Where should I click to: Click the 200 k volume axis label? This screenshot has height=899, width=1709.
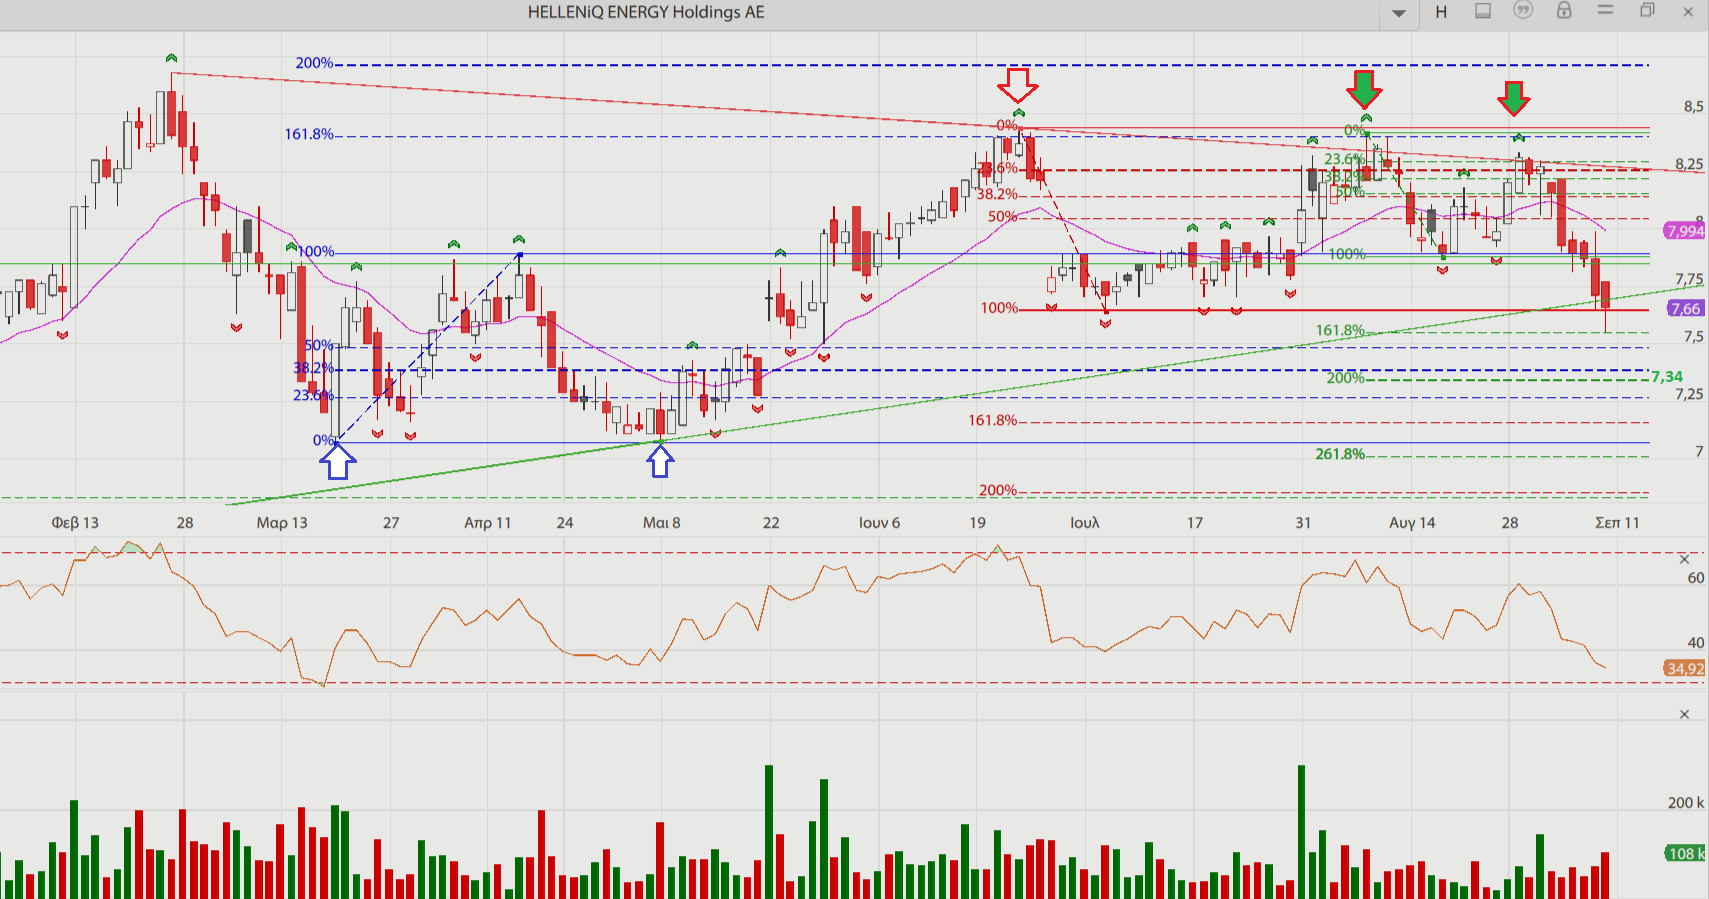[x=1686, y=803]
